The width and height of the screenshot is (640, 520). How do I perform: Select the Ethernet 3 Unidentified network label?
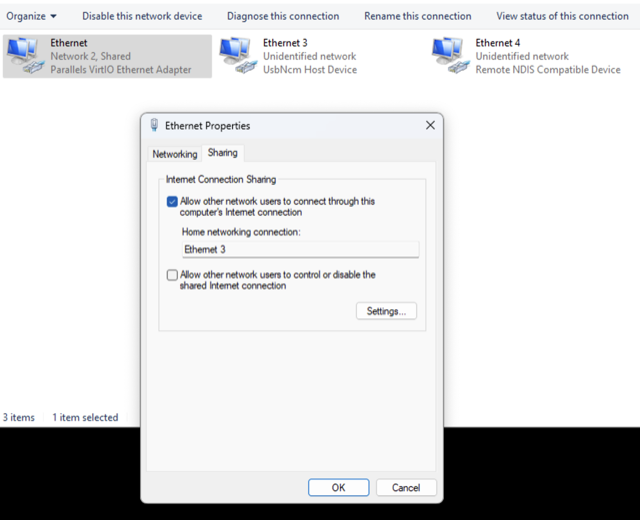tap(309, 57)
